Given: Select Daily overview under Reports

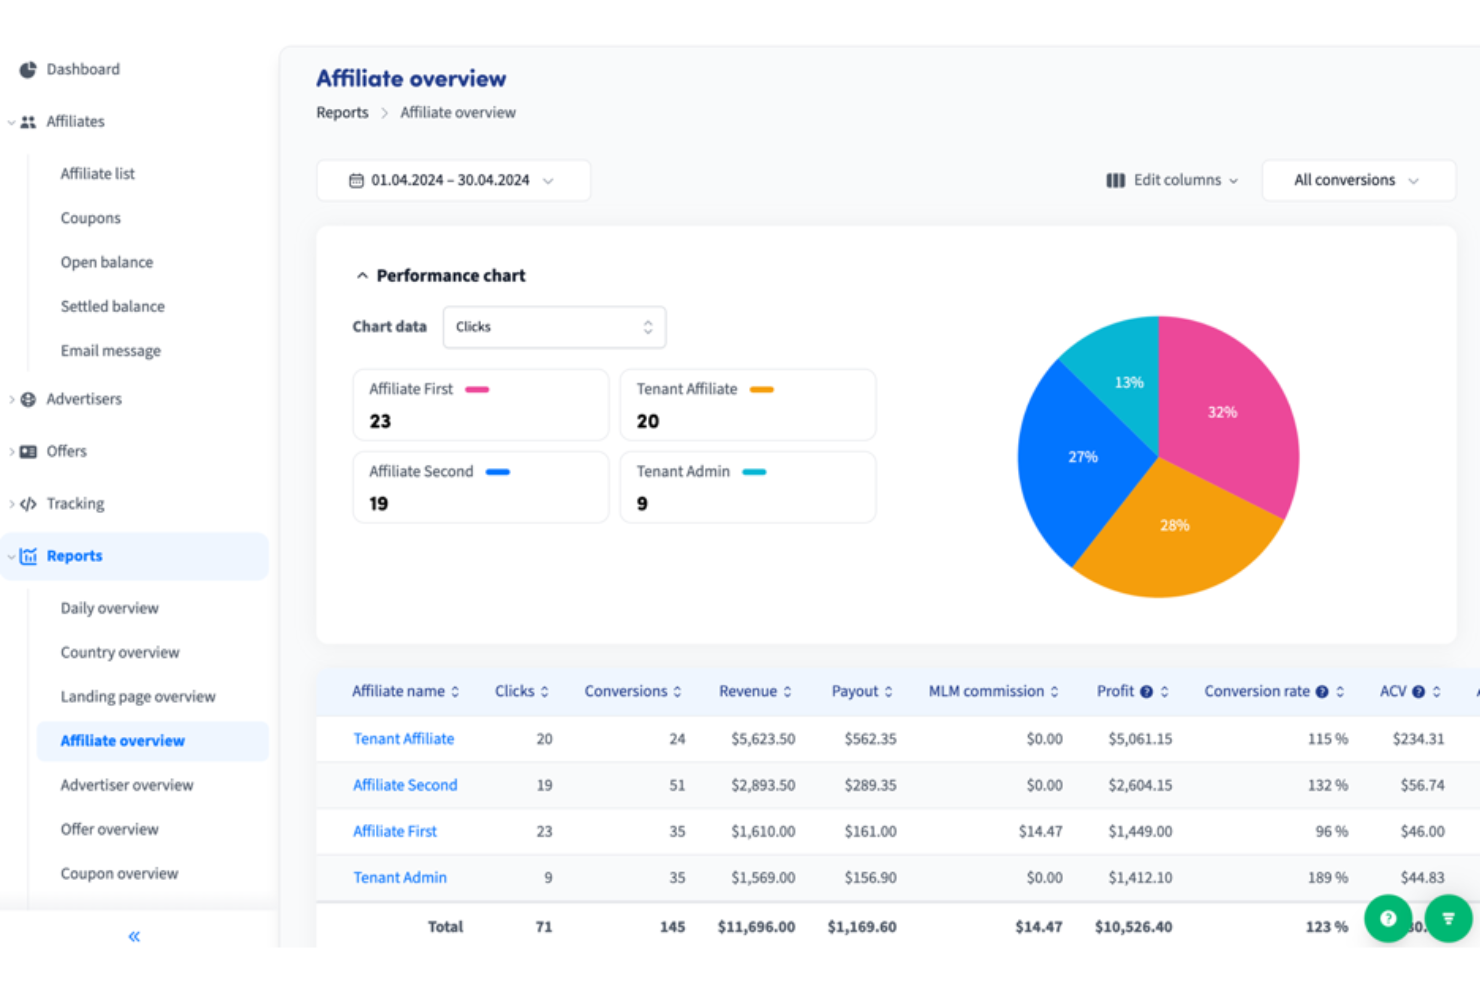Looking at the screenshot, I should pyautogui.click(x=109, y=607).
